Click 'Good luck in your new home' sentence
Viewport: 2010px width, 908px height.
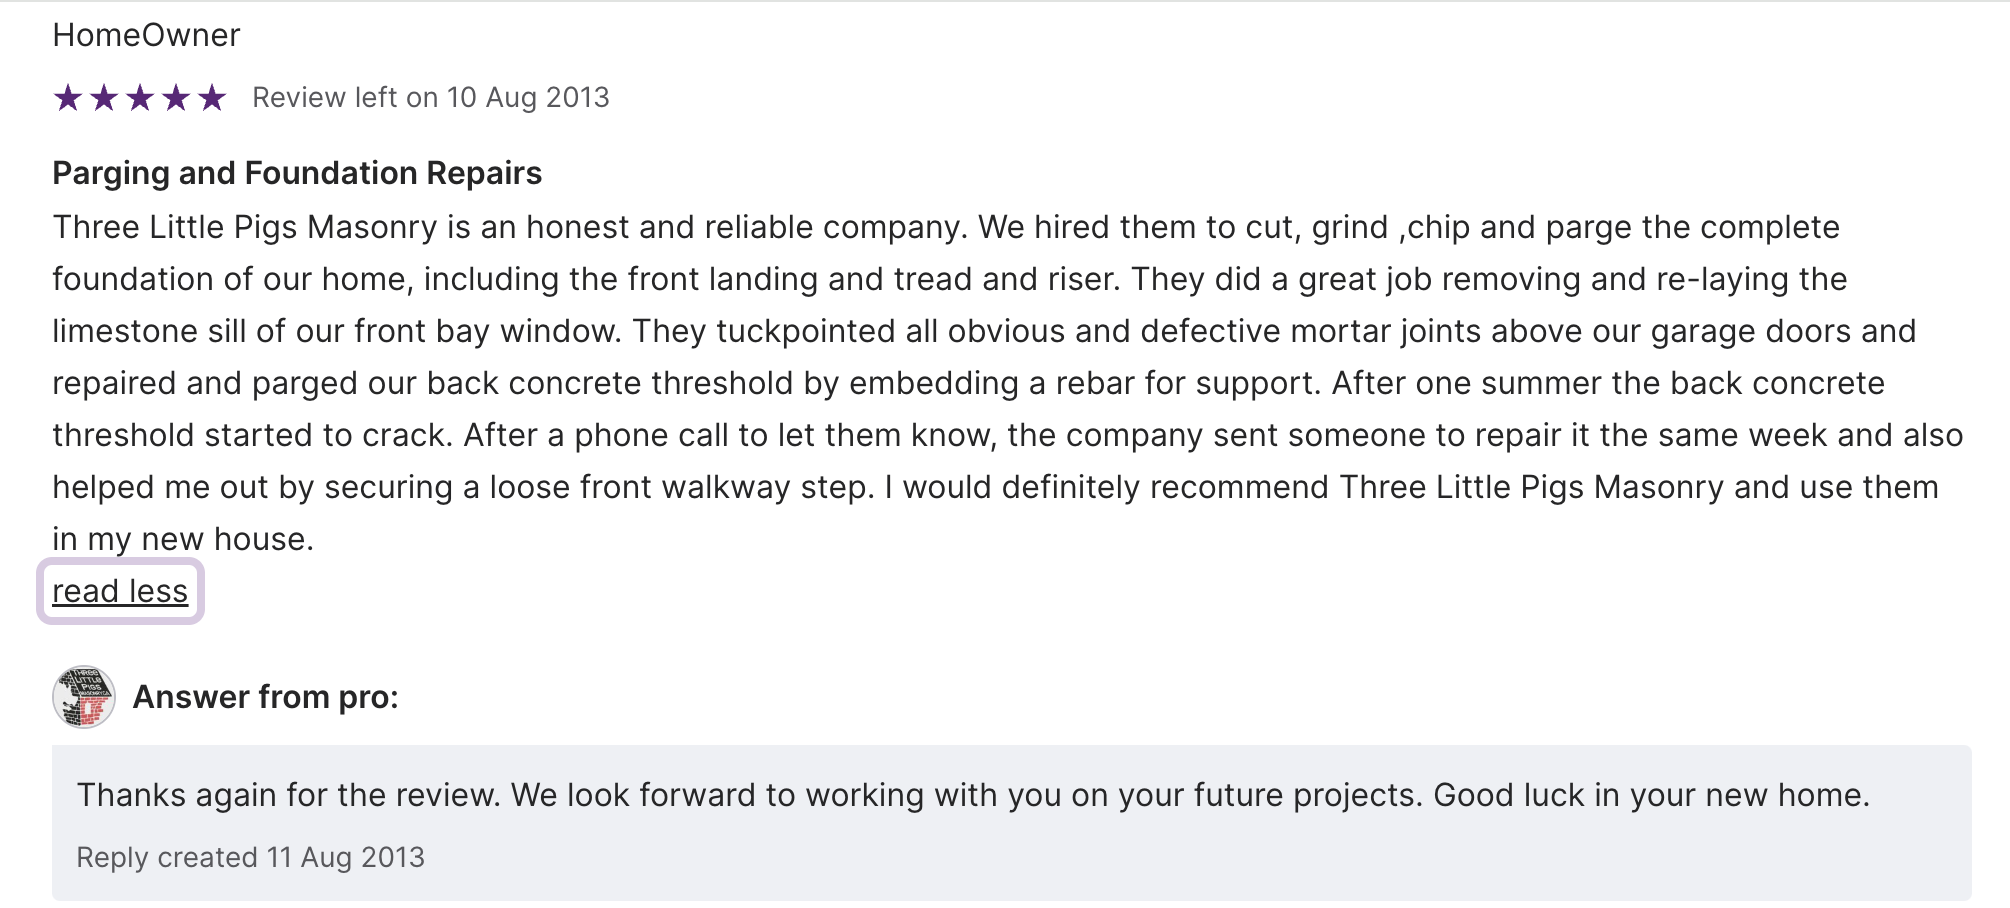click(1650, 795)
